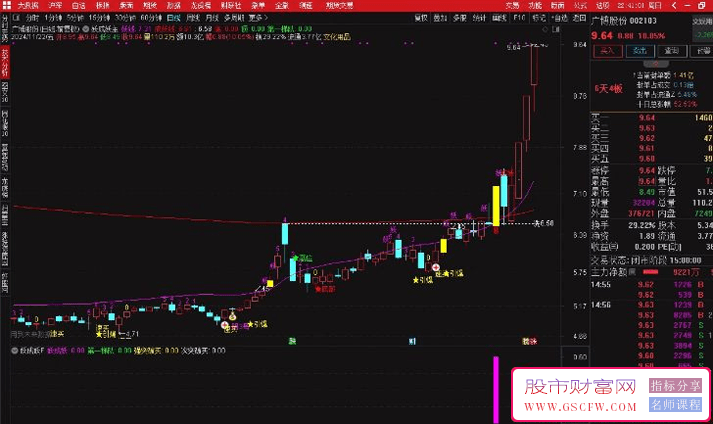Viewport: 713px width, 424px height.
Task: Click the circle icon before indicator name
Action: [x=85, y=29]
